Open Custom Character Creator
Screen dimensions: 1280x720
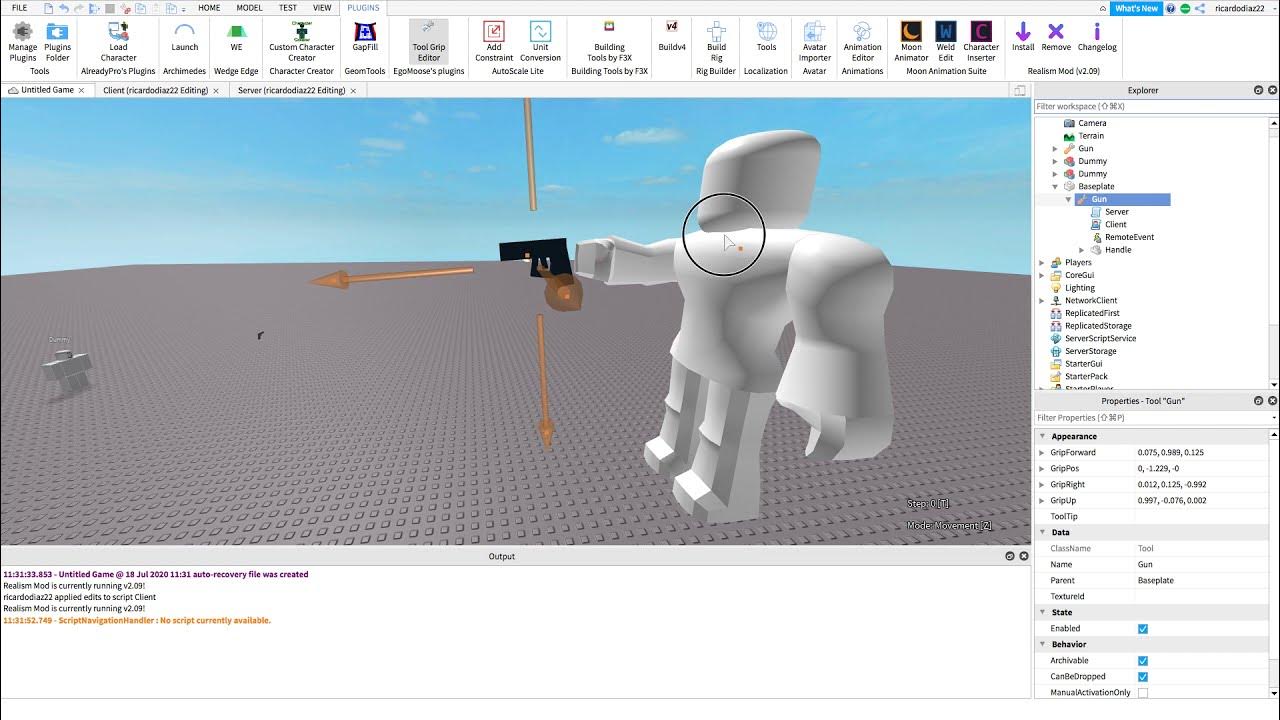coord(302,42)
